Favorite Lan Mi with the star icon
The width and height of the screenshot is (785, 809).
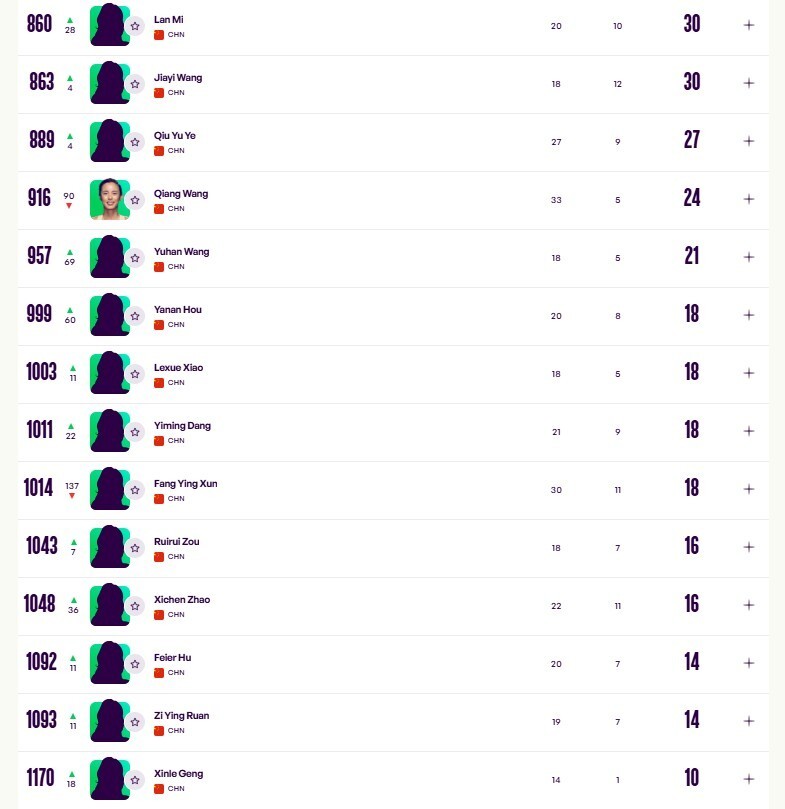pyautogui.click(x=135, y=26)
